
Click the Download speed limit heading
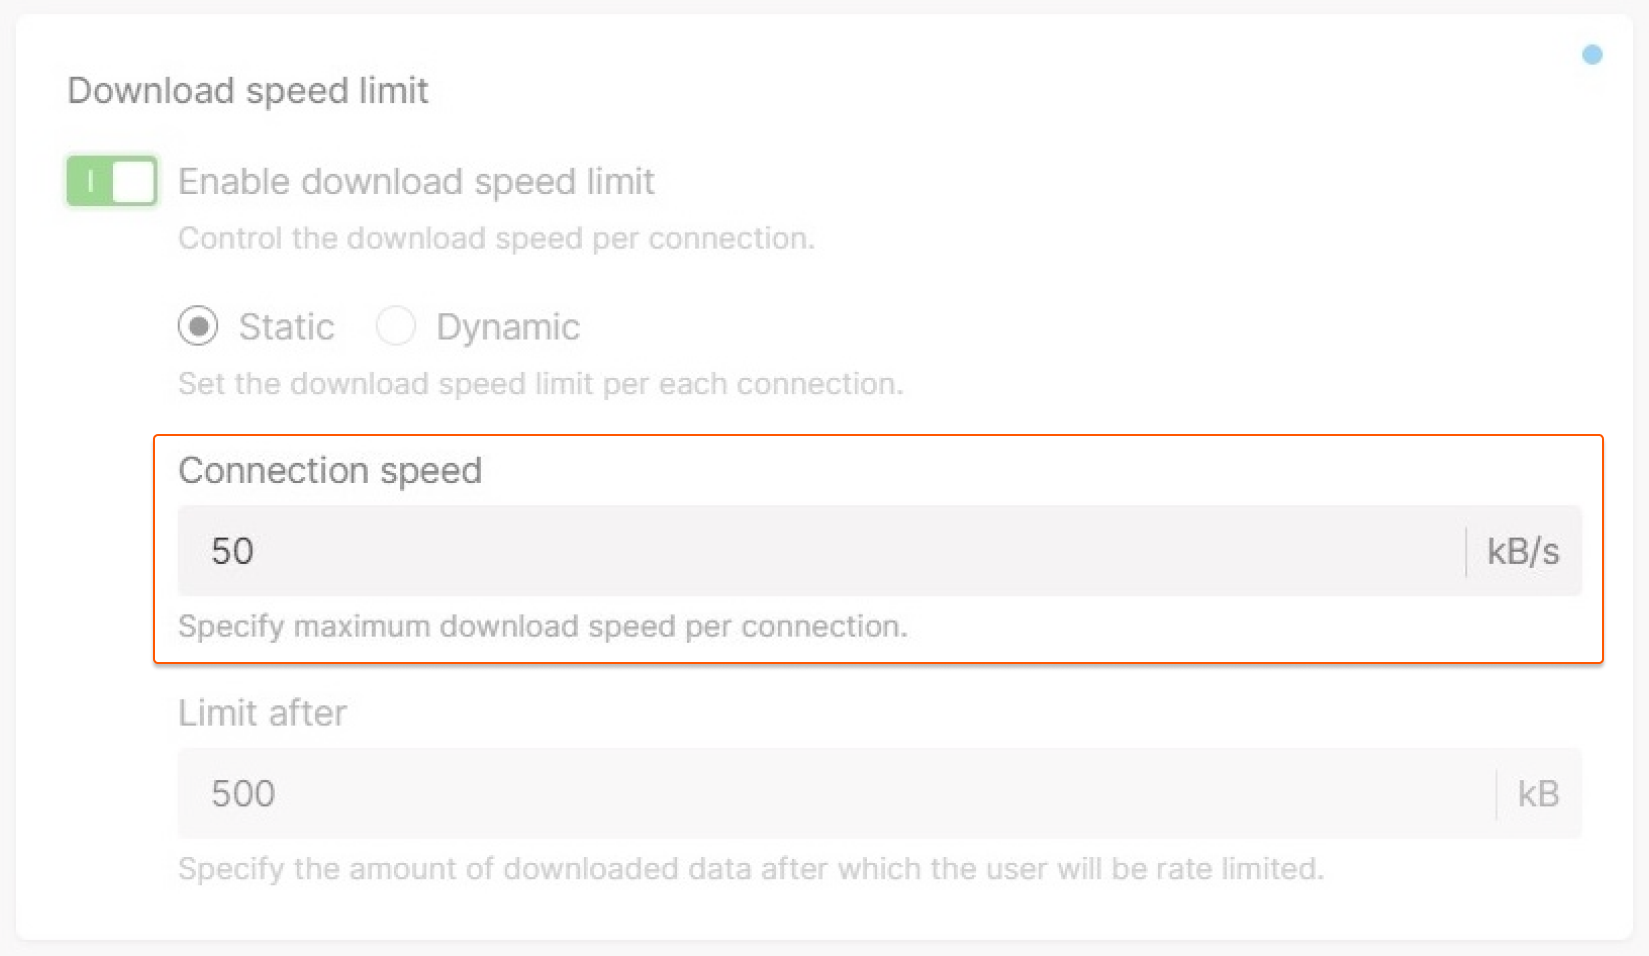(247, 91)
